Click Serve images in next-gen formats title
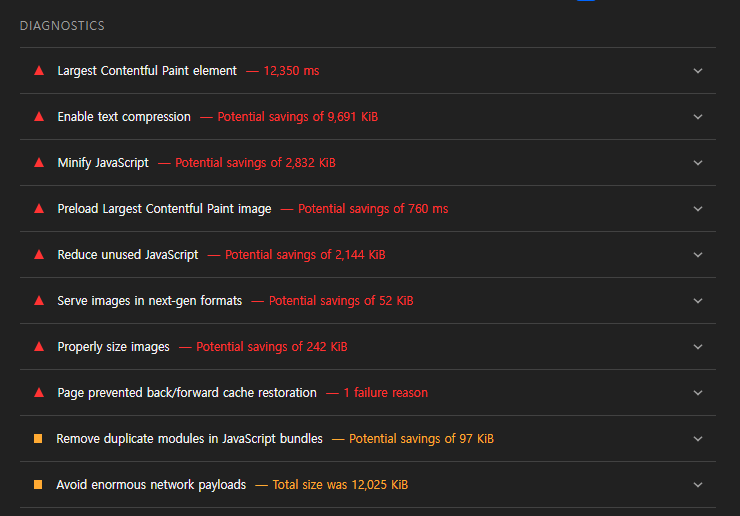This screenshot has height=516, width=740. coord(150,301)
